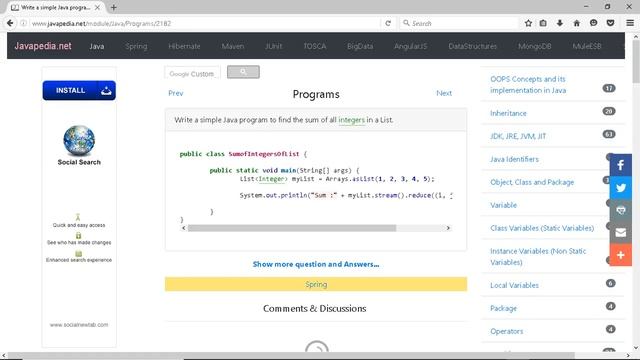Screen dimensions: 640x360
Task: Open AngularJS section in the navbar
Action: (411, 47)
